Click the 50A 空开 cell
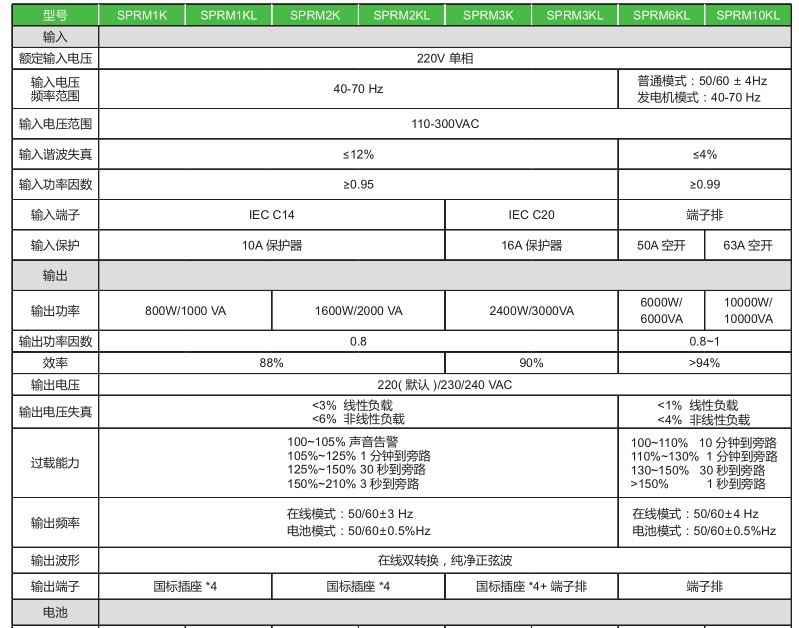Image resolution: width=799 pixels, height=628 pixels. [x=661, y=245]
